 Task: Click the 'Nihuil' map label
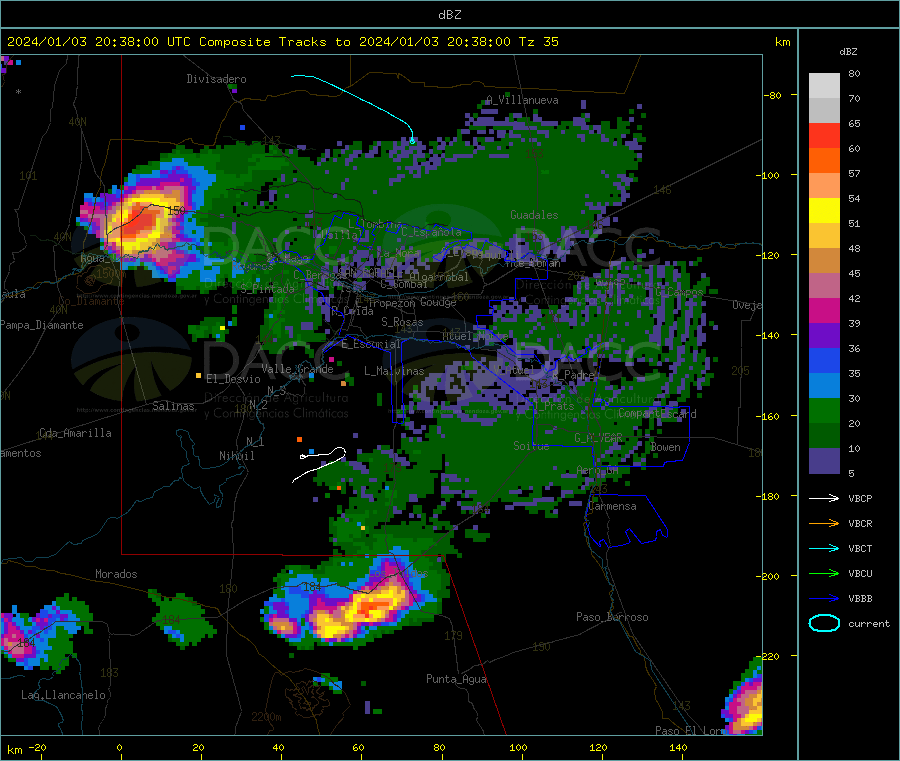tap(236, 456)
